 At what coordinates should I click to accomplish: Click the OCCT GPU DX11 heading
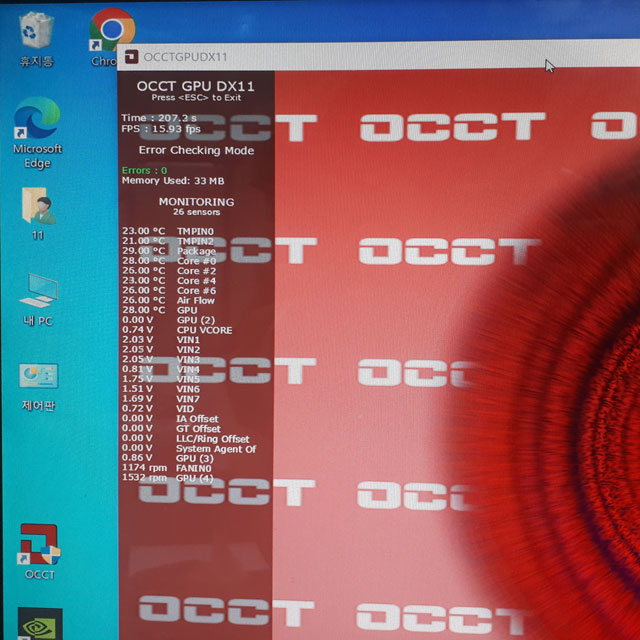(196, 86)
